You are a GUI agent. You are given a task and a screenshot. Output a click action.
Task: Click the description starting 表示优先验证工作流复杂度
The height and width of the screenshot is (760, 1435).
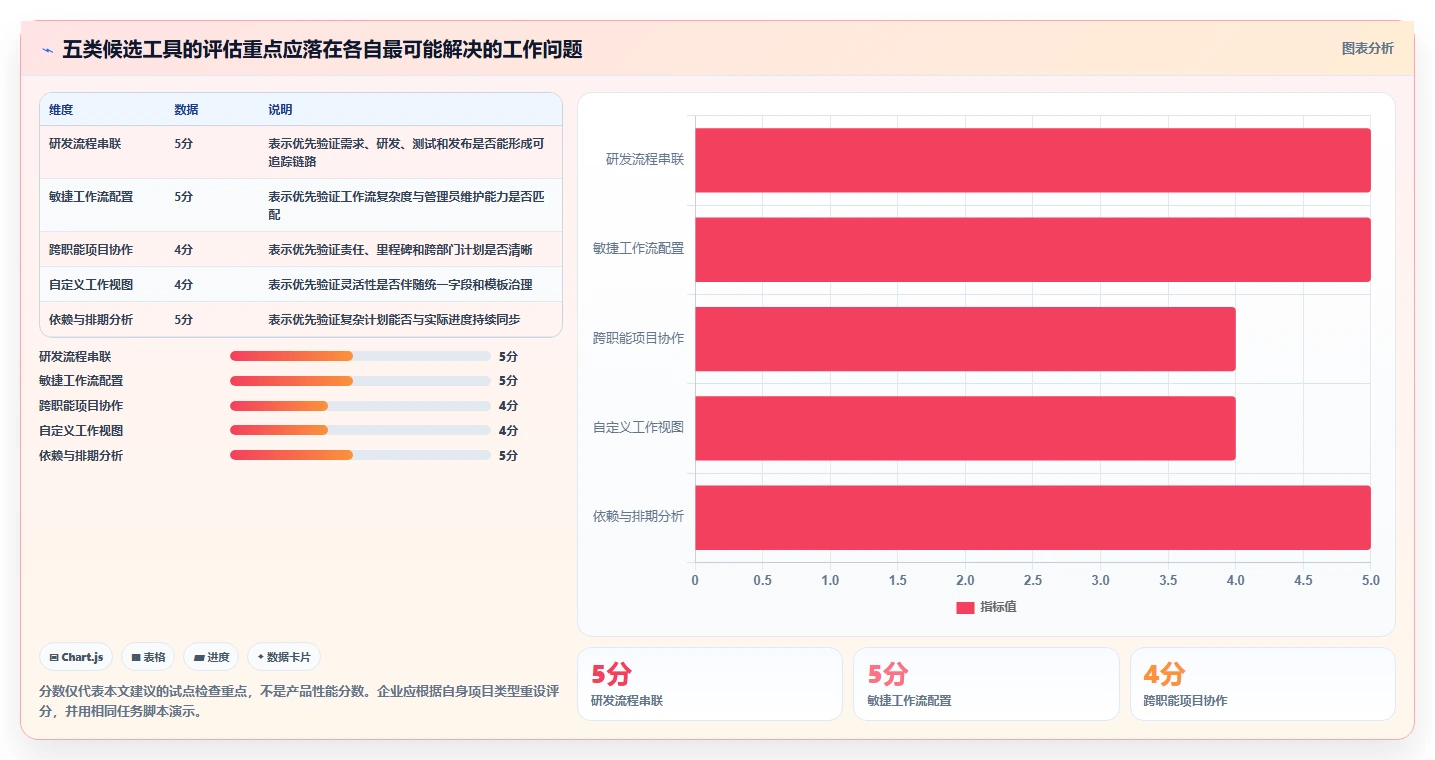(406, 205)
